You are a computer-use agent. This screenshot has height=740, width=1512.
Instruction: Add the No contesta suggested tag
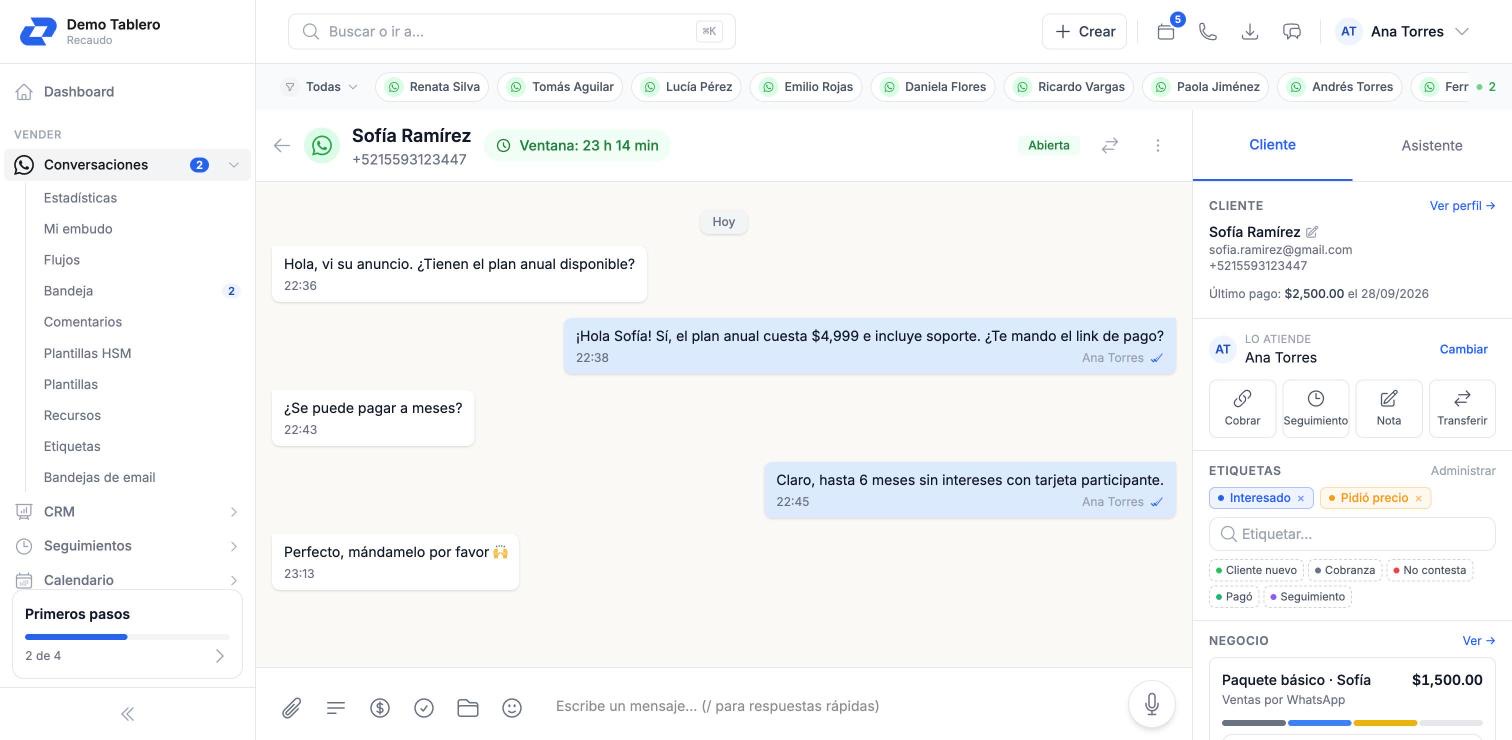pyautogui.click(x=1430, y=570)
